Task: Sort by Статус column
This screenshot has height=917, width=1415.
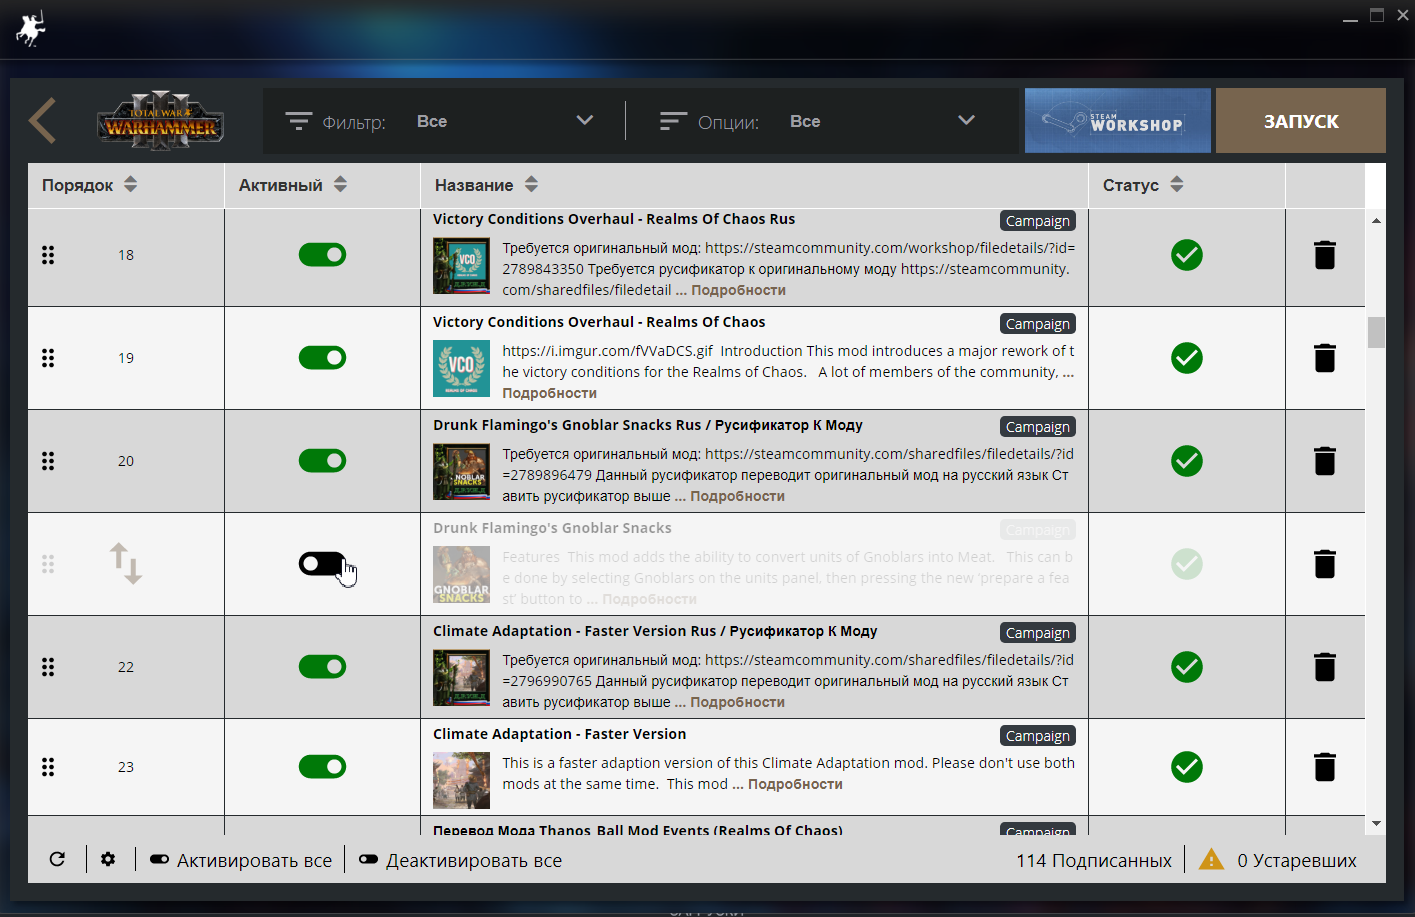Action: pos(1143,185)
